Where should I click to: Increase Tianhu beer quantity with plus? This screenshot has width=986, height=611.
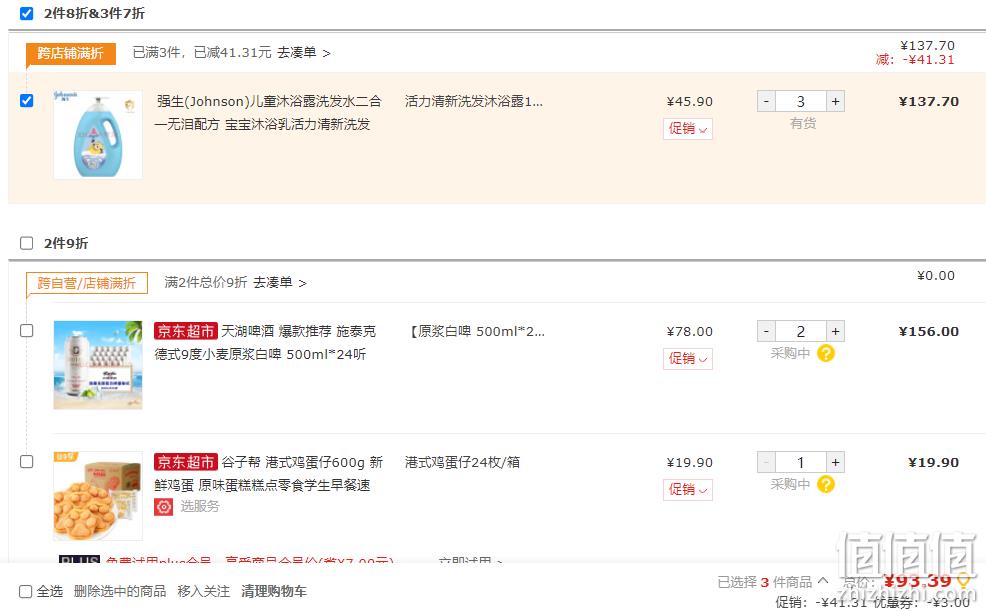coord(835,331)
